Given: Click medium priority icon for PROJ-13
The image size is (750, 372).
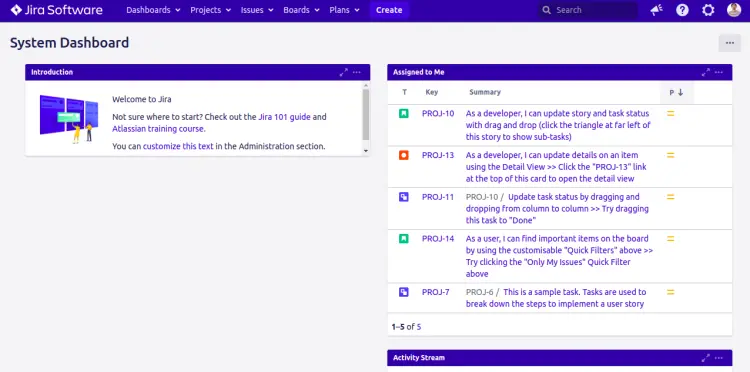Looking at the screenshot, I should [671, 155].
